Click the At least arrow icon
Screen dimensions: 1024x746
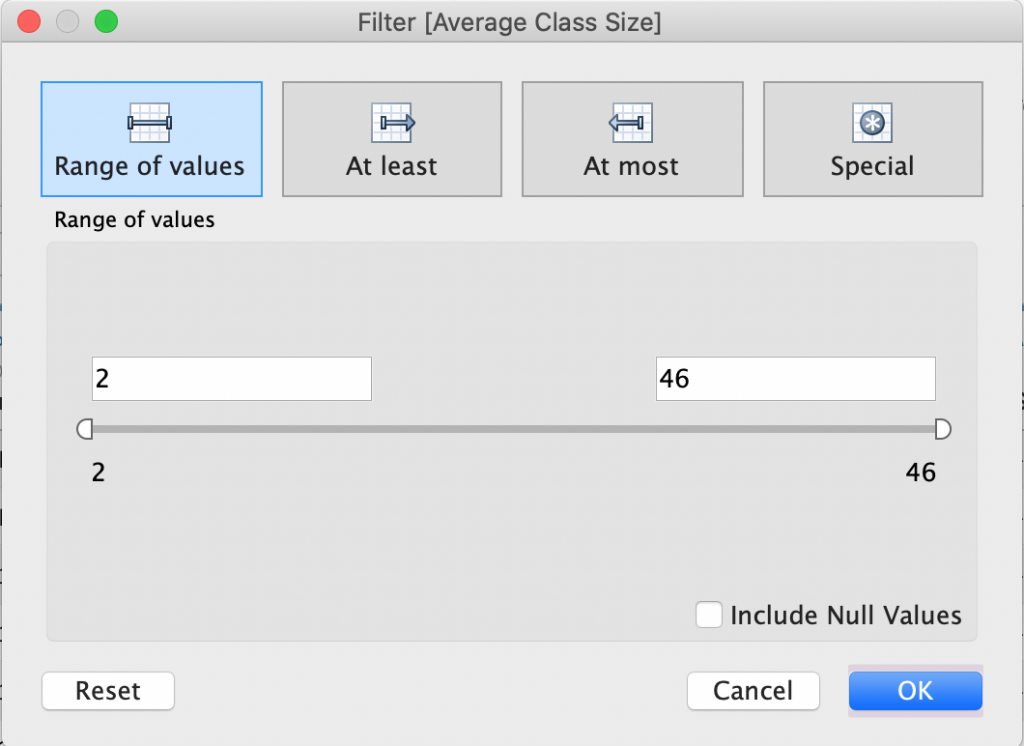point(392,122)
